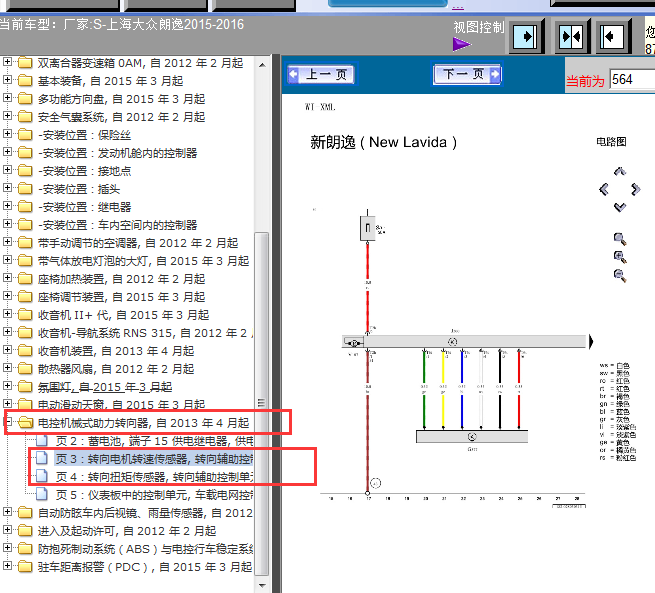
Task: Click the purple arrow under 视图控制
Action: [461, 44]
